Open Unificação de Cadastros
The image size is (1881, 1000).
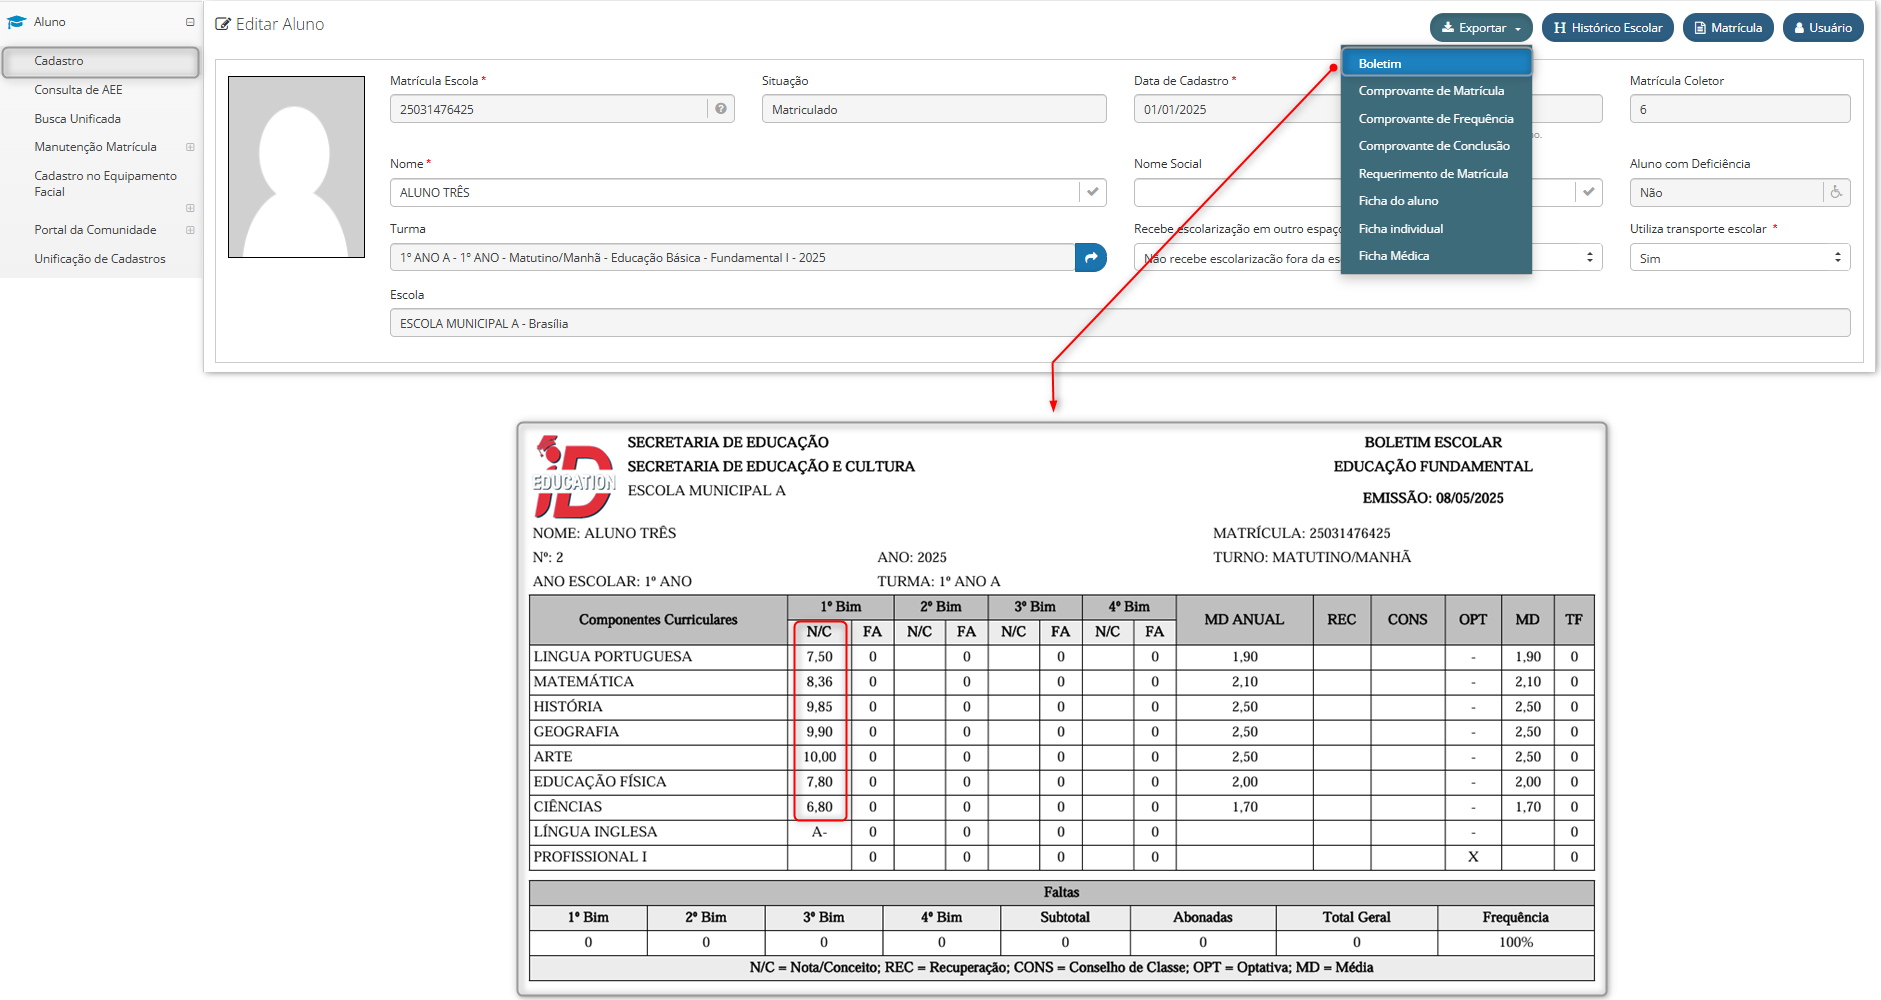[100, 259]
